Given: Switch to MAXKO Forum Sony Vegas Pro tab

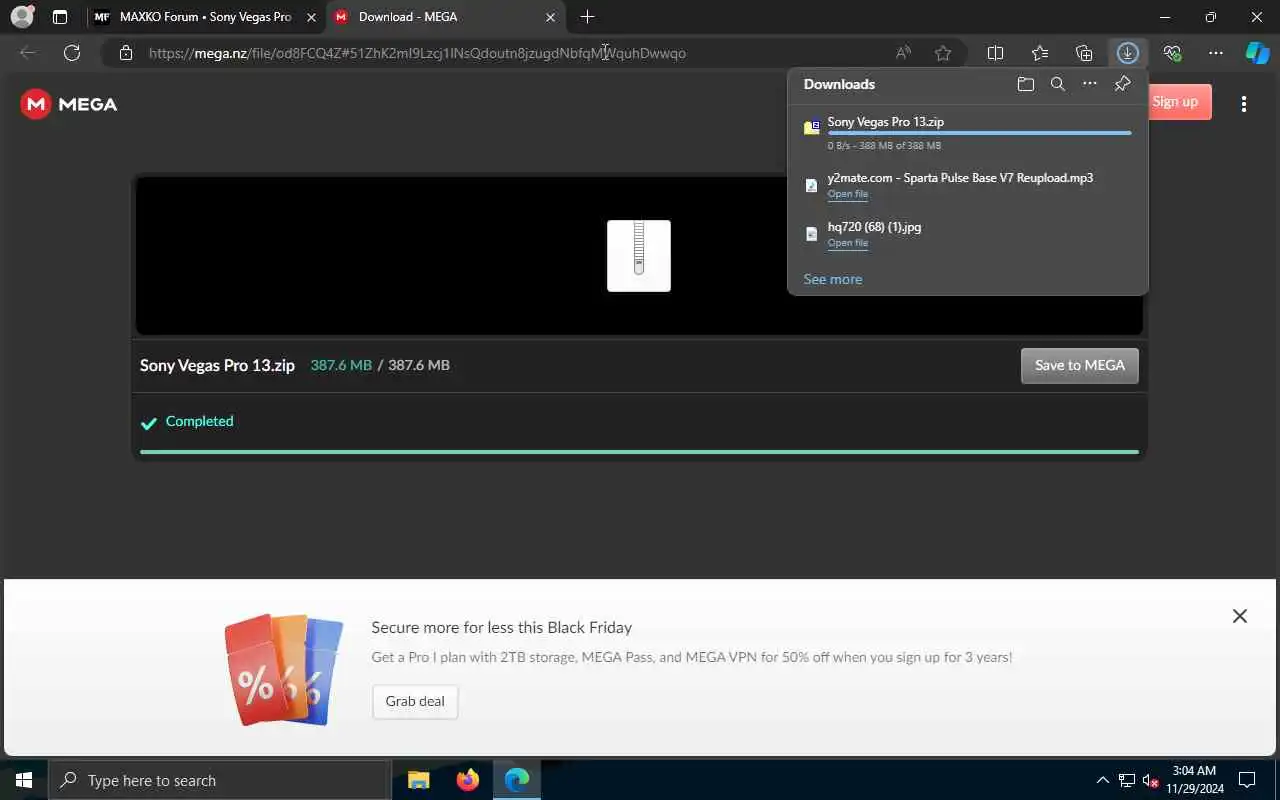Looking at the screenshot, I should (x=205, y=17).
